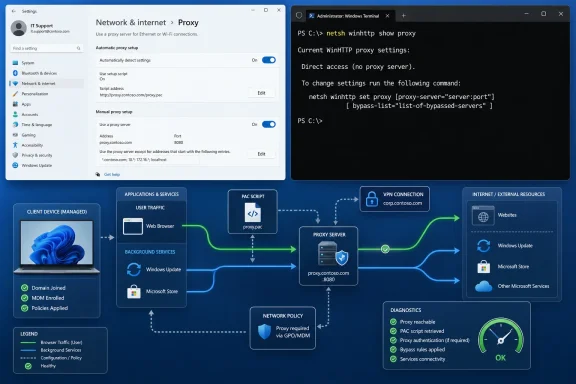Click Edit button for manual proxy
Image resolution: width=576 pixels, height=384 pixels.
261,154
